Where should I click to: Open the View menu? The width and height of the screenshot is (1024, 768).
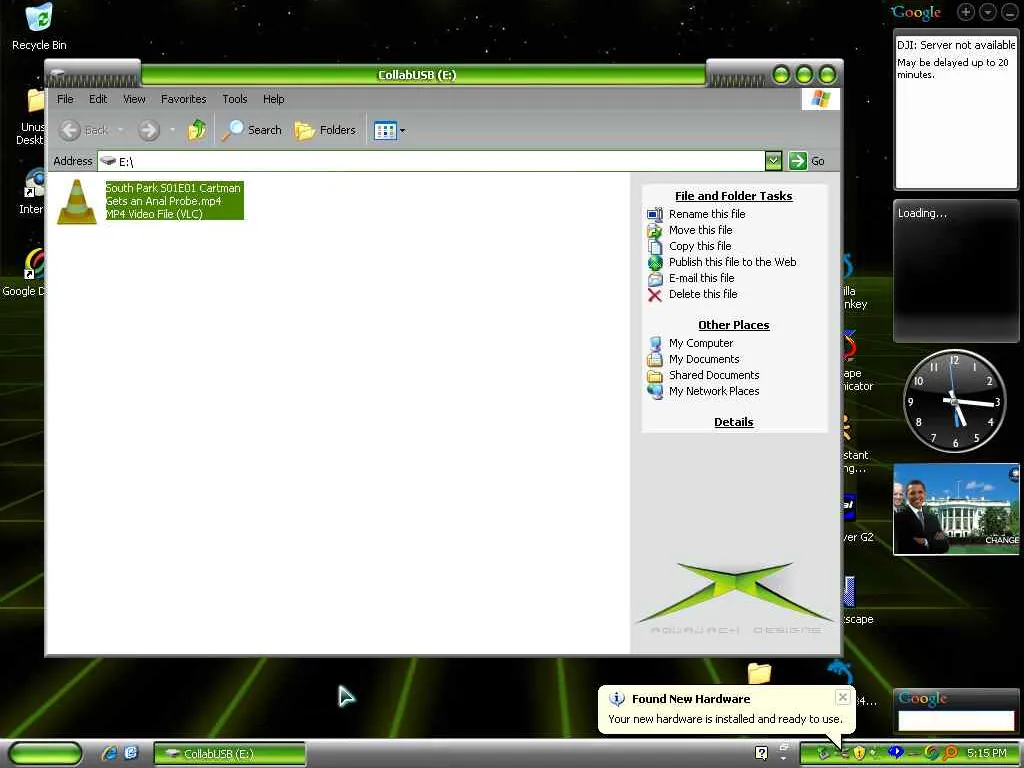pos(134,99)
